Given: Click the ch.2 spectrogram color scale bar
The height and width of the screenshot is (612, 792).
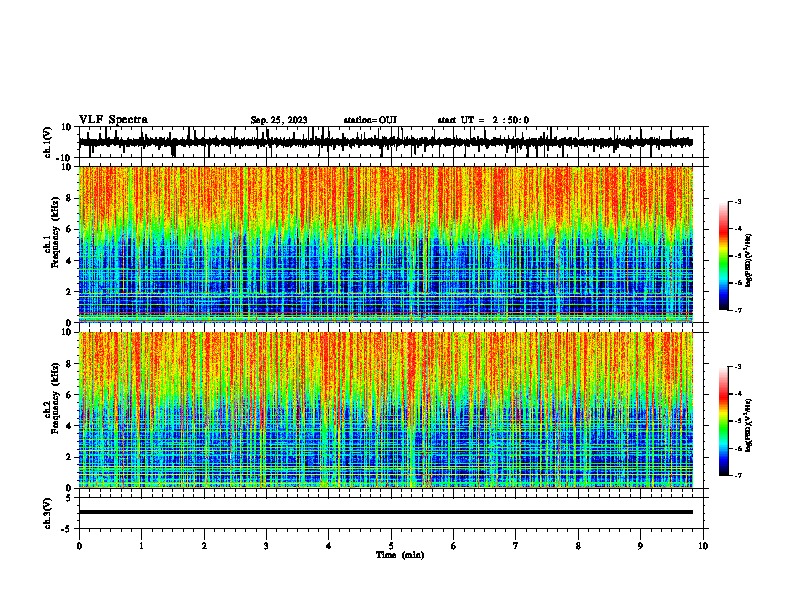Looking at the screenshot, I should (x=724, y=421).
